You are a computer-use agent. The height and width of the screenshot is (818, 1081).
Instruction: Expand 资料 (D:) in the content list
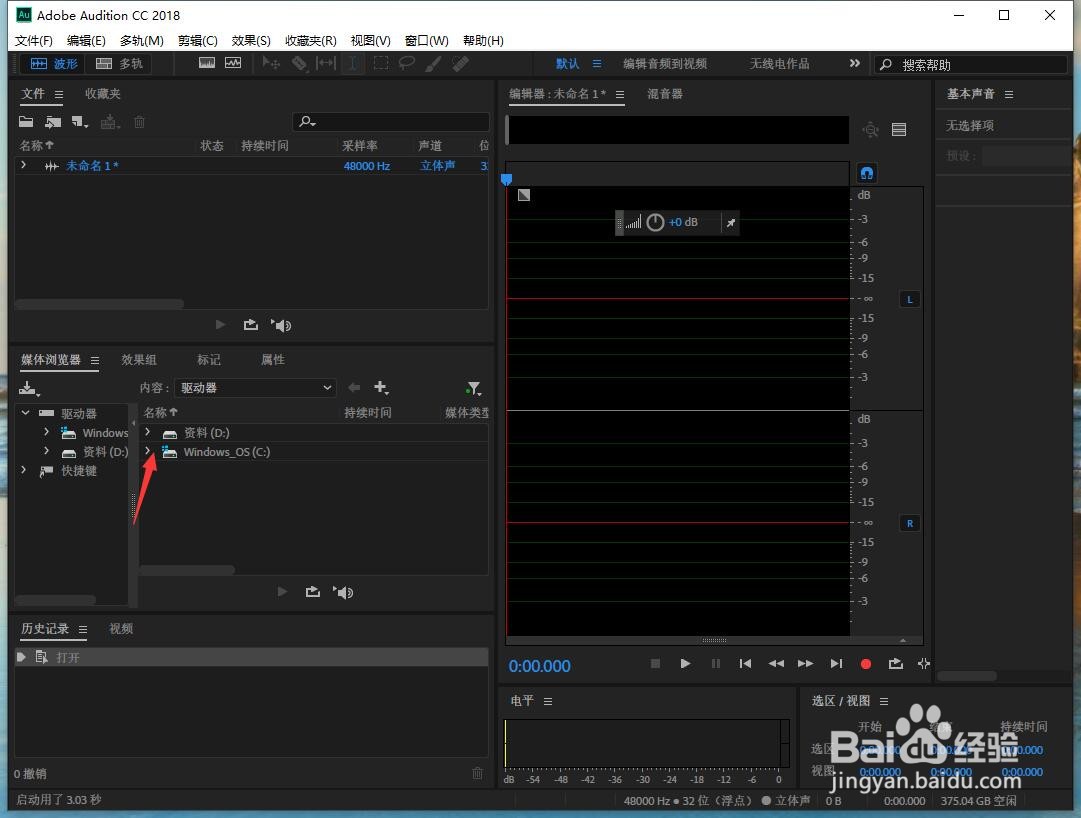point(148,432)
